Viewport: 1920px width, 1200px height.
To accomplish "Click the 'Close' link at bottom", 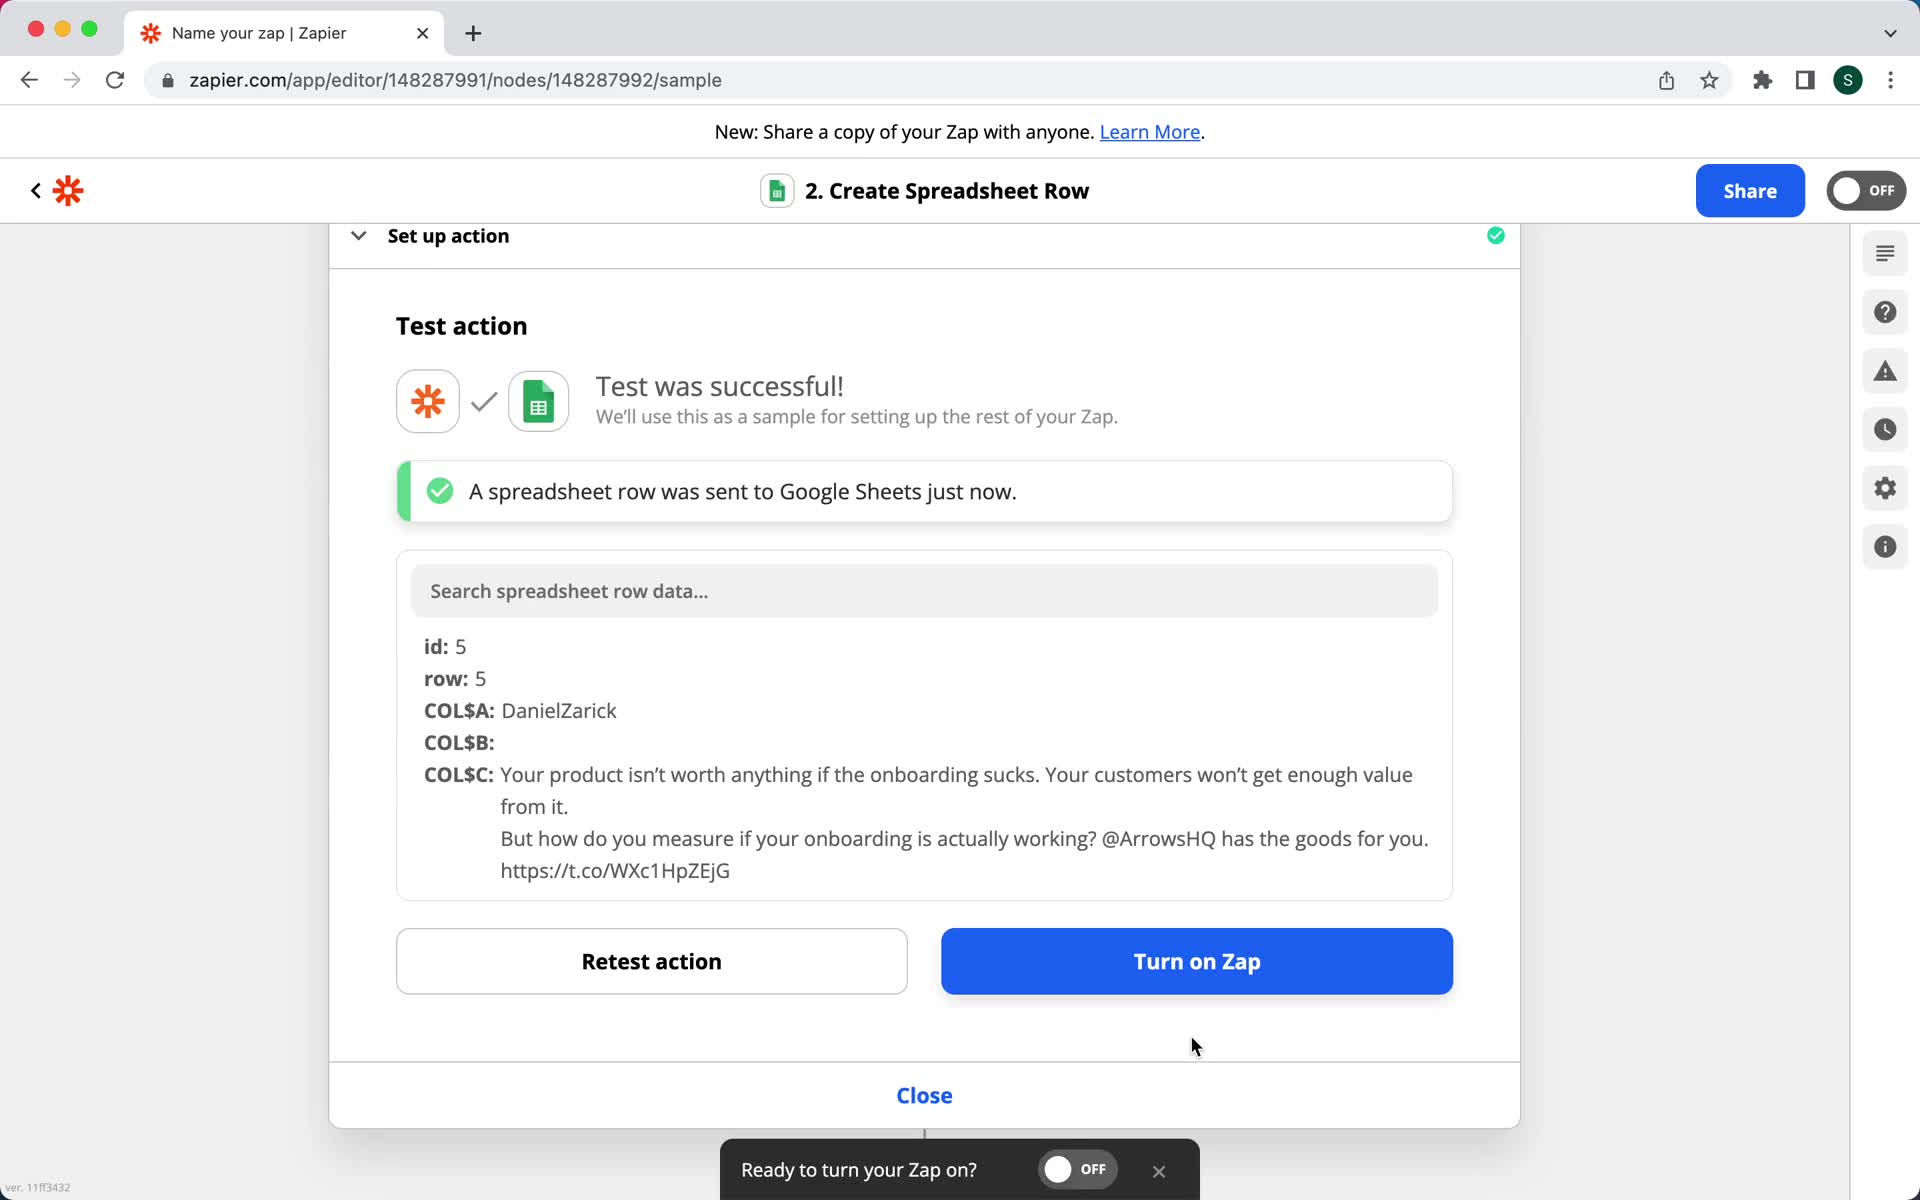I will tap(925, 1095).
